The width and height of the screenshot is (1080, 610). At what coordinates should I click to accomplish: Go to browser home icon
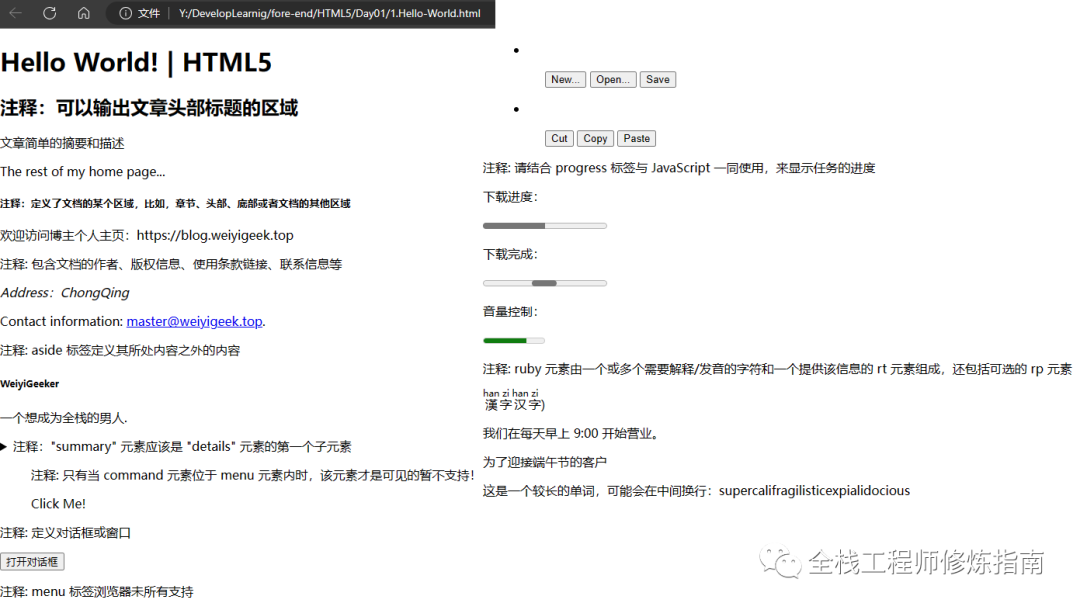(83, 13)
